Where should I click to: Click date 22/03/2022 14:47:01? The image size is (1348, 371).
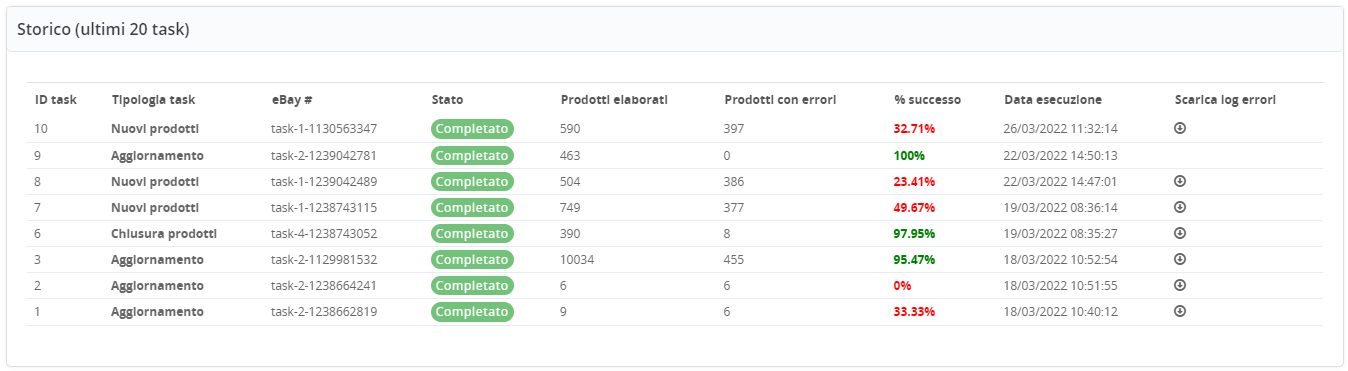(1060, 181)
